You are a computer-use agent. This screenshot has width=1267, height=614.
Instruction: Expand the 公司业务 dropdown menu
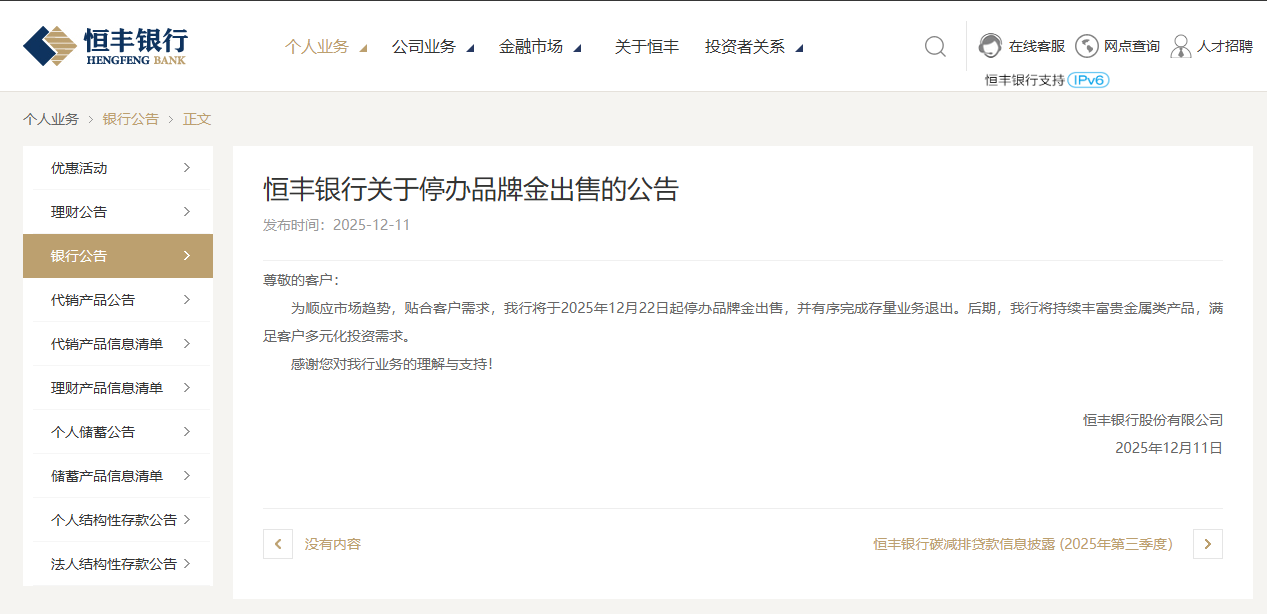coord(433,47)
